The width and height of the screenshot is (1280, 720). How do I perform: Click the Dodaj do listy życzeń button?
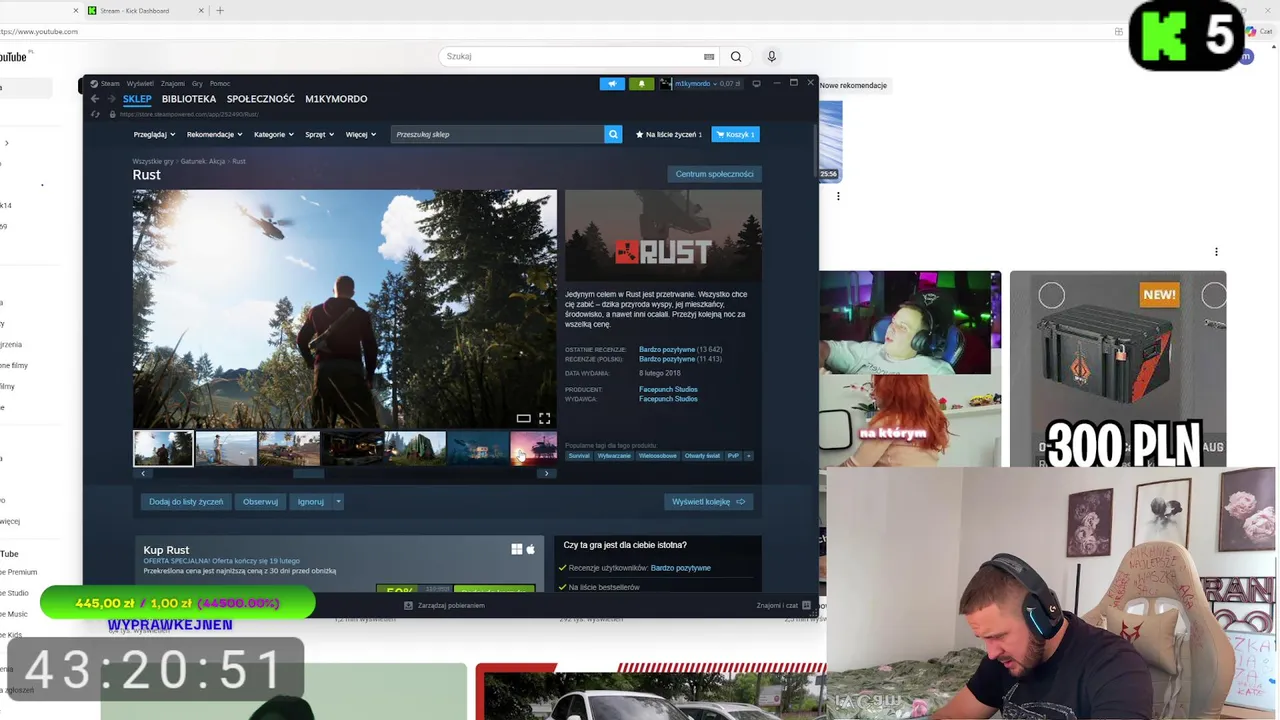(186, 502)
